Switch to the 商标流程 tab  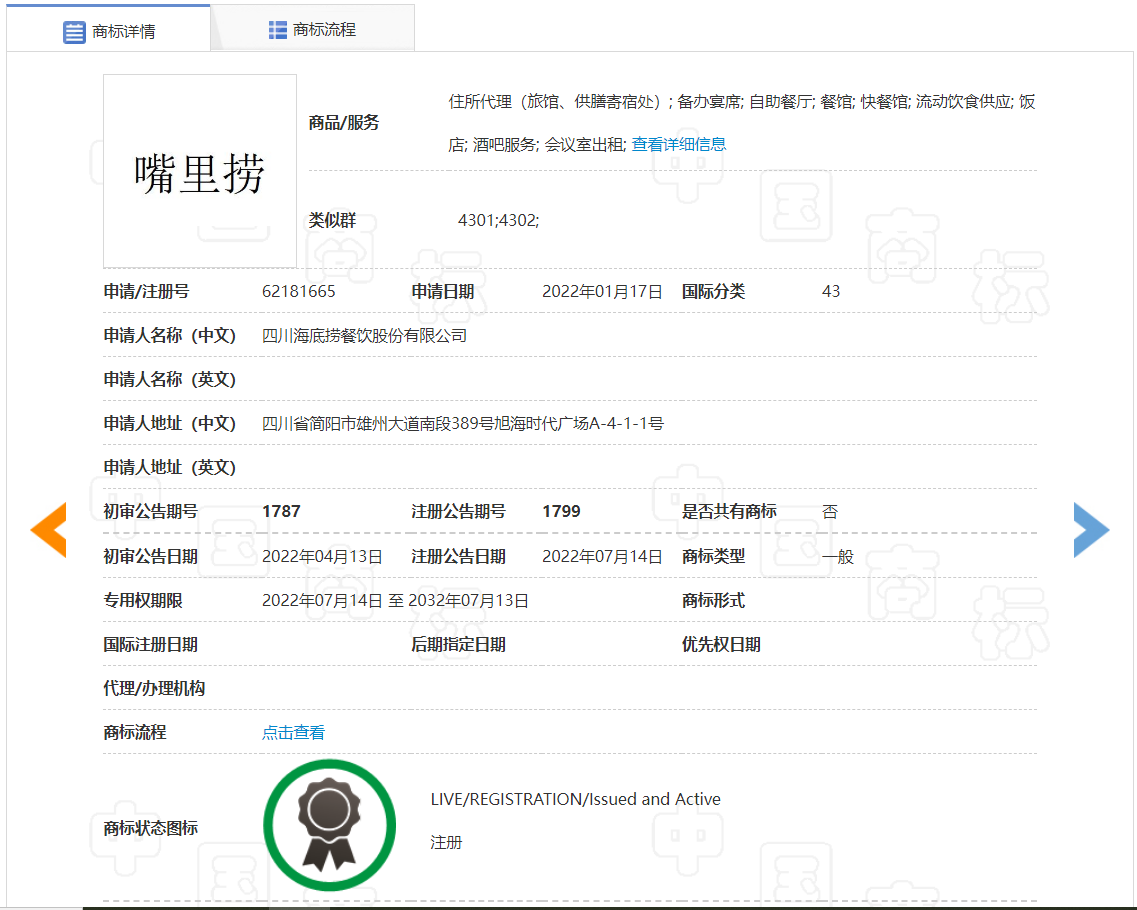click(313, 29)
